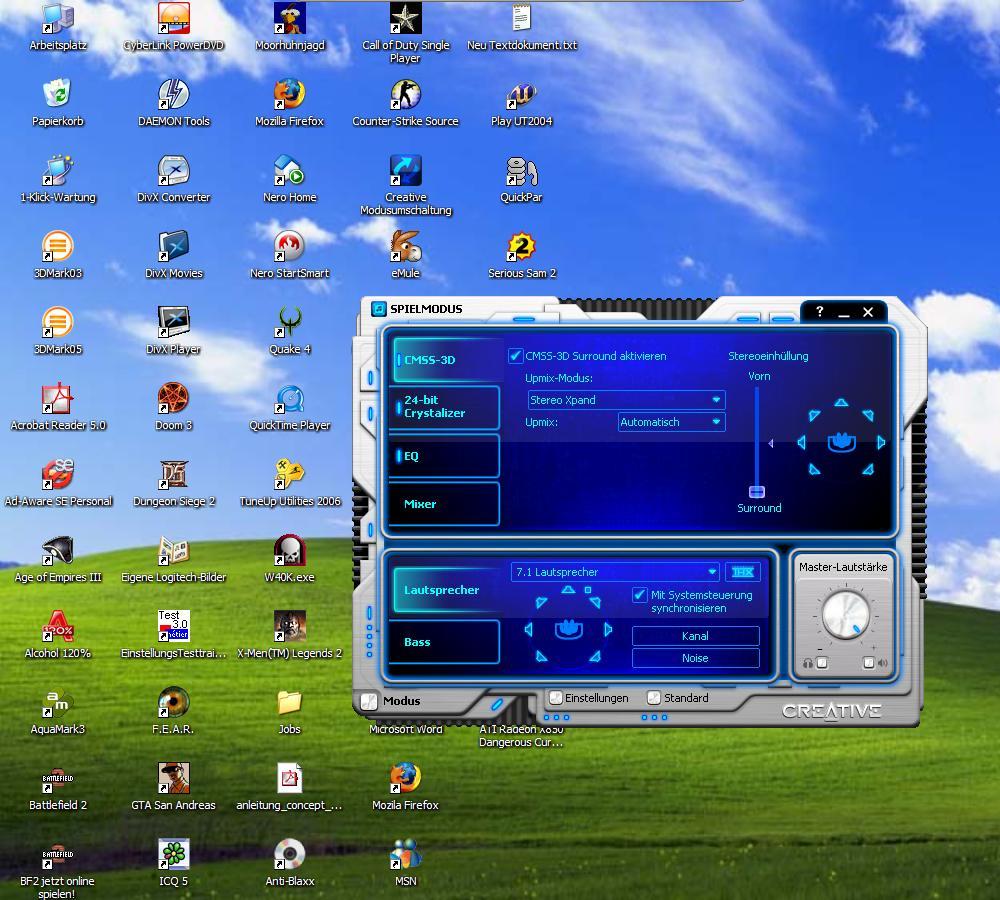Switch to the CMSS-3D tab
Viewport: 1000px width, 900px height.
pos(444,360)
